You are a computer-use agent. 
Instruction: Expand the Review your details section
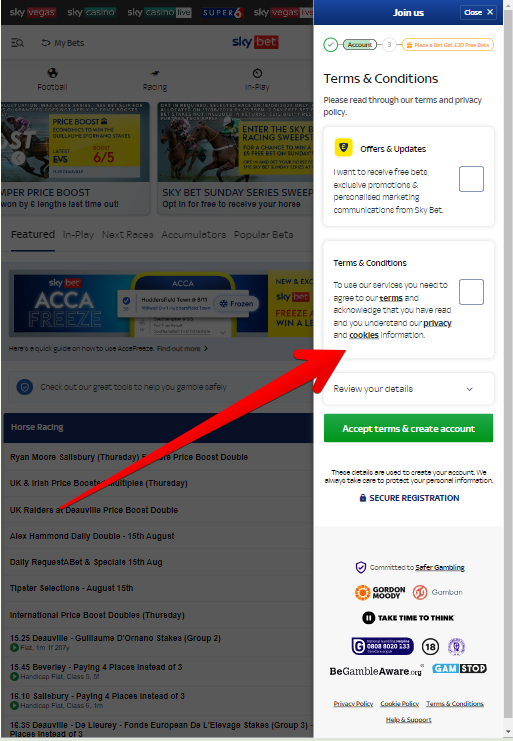409,389
